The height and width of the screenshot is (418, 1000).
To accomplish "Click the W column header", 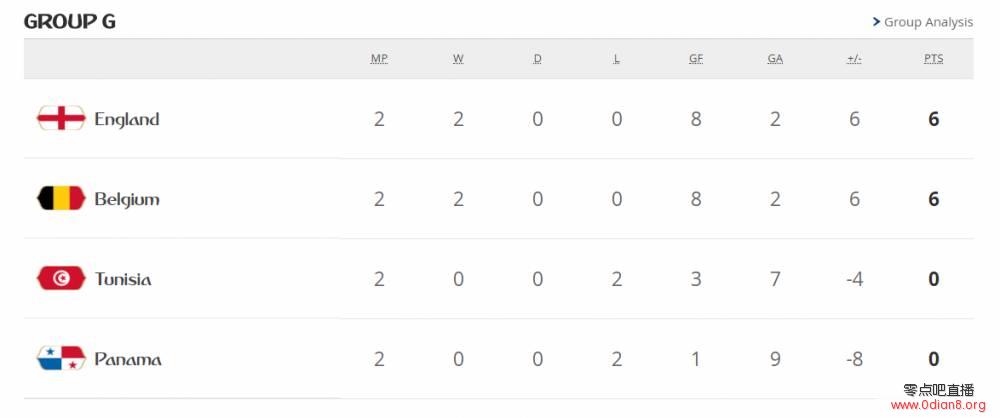I will pos(459,59).
